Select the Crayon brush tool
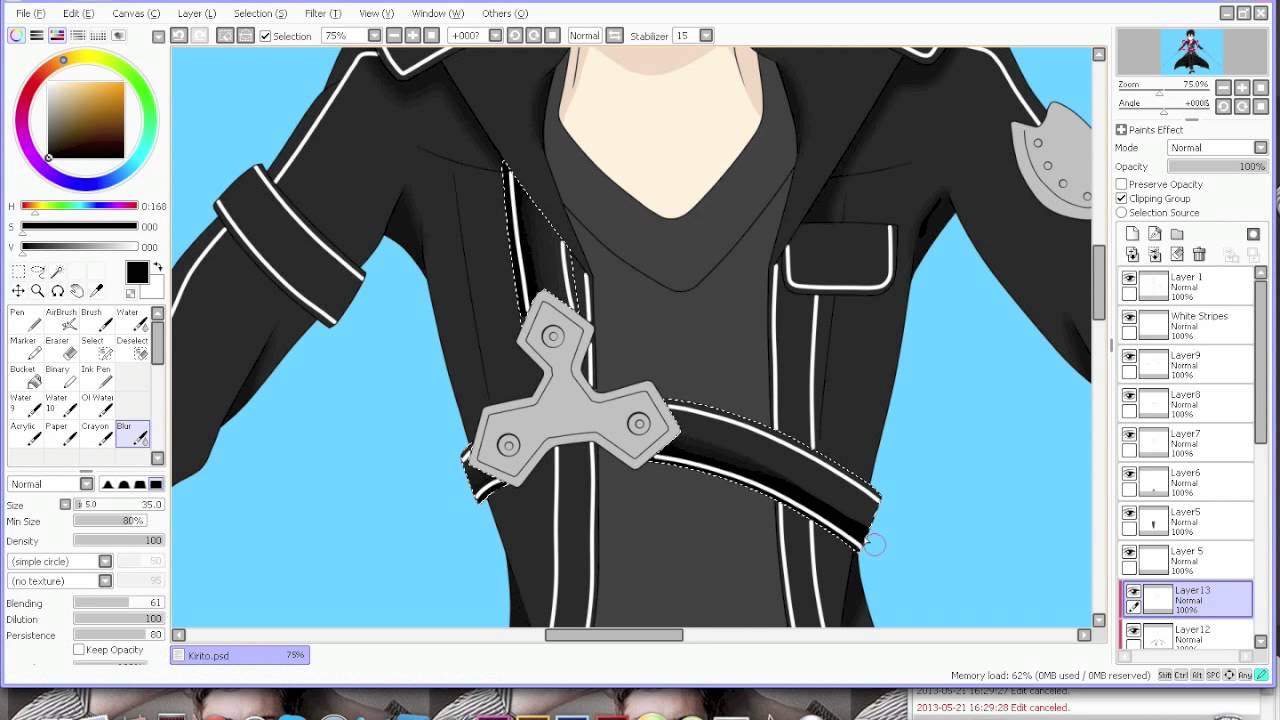The height and width of the screenshot is (720, 1280). point(97,433)
